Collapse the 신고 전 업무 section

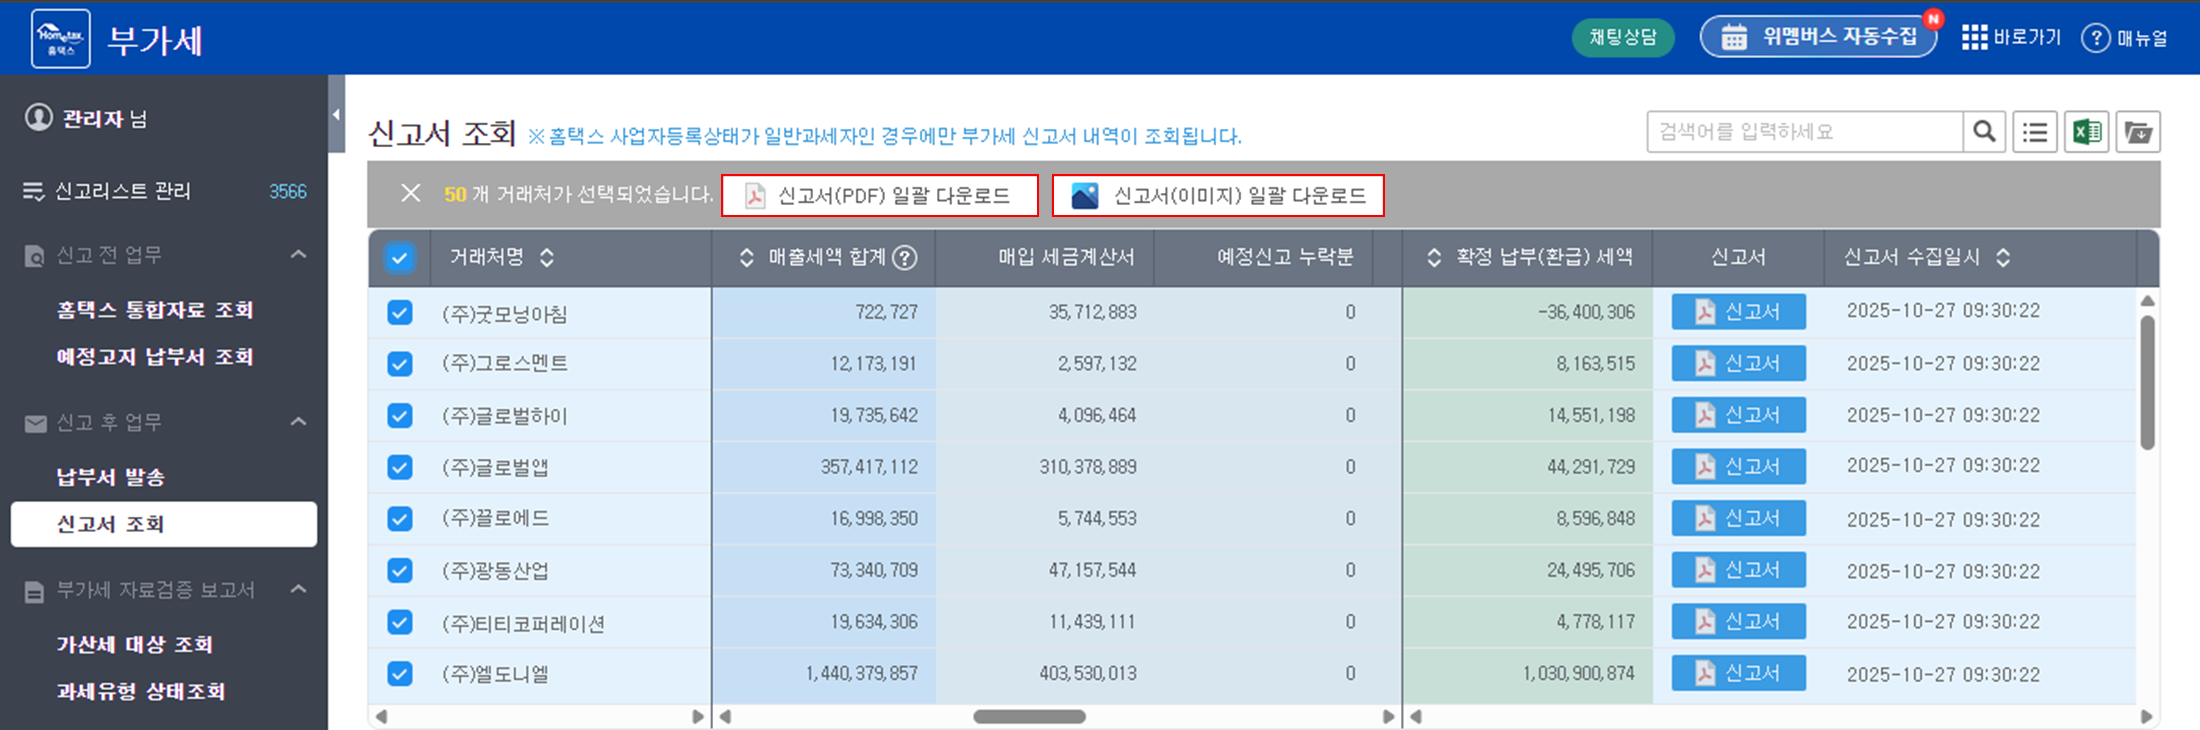298,255
